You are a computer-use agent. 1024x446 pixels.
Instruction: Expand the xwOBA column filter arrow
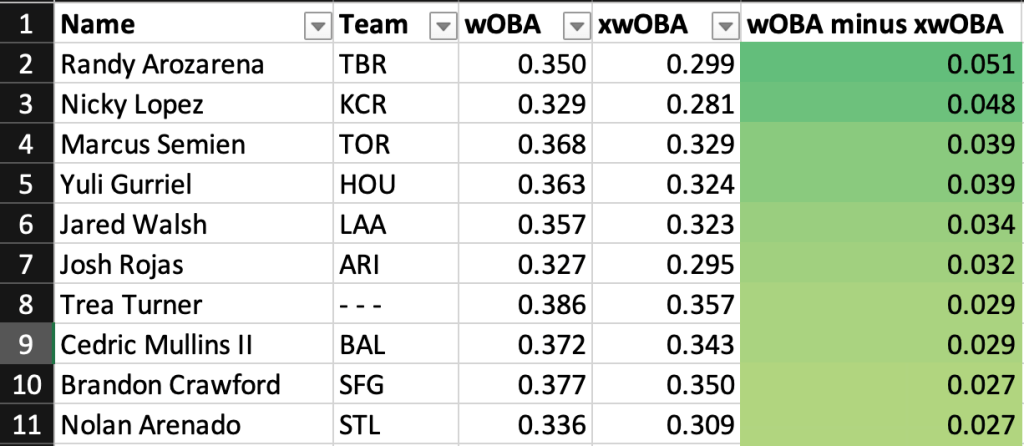[723, 25]
